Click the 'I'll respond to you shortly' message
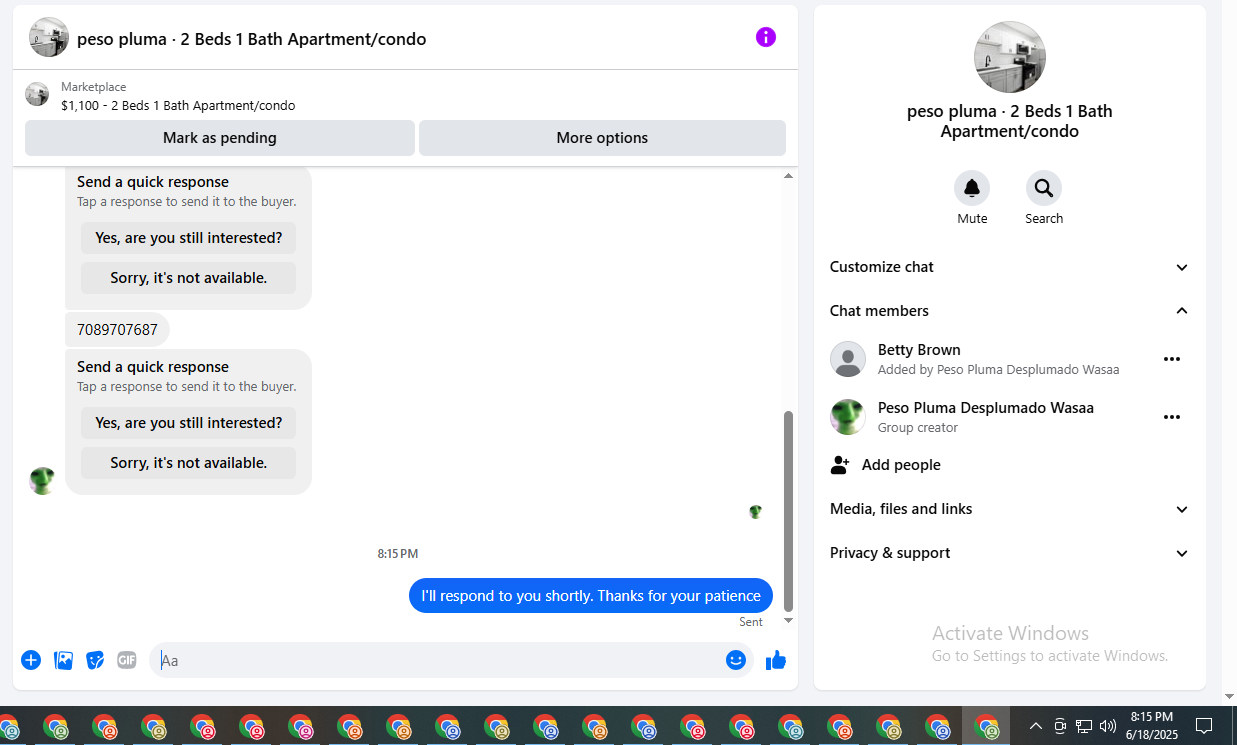 point(591,596)
